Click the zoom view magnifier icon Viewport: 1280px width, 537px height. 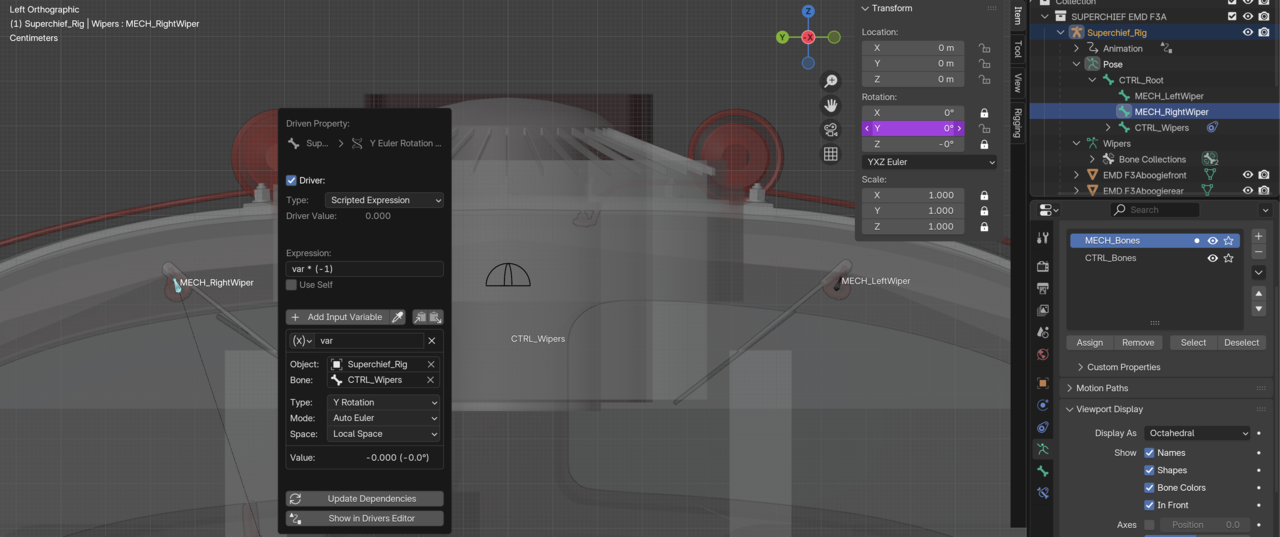click(830, 81)
